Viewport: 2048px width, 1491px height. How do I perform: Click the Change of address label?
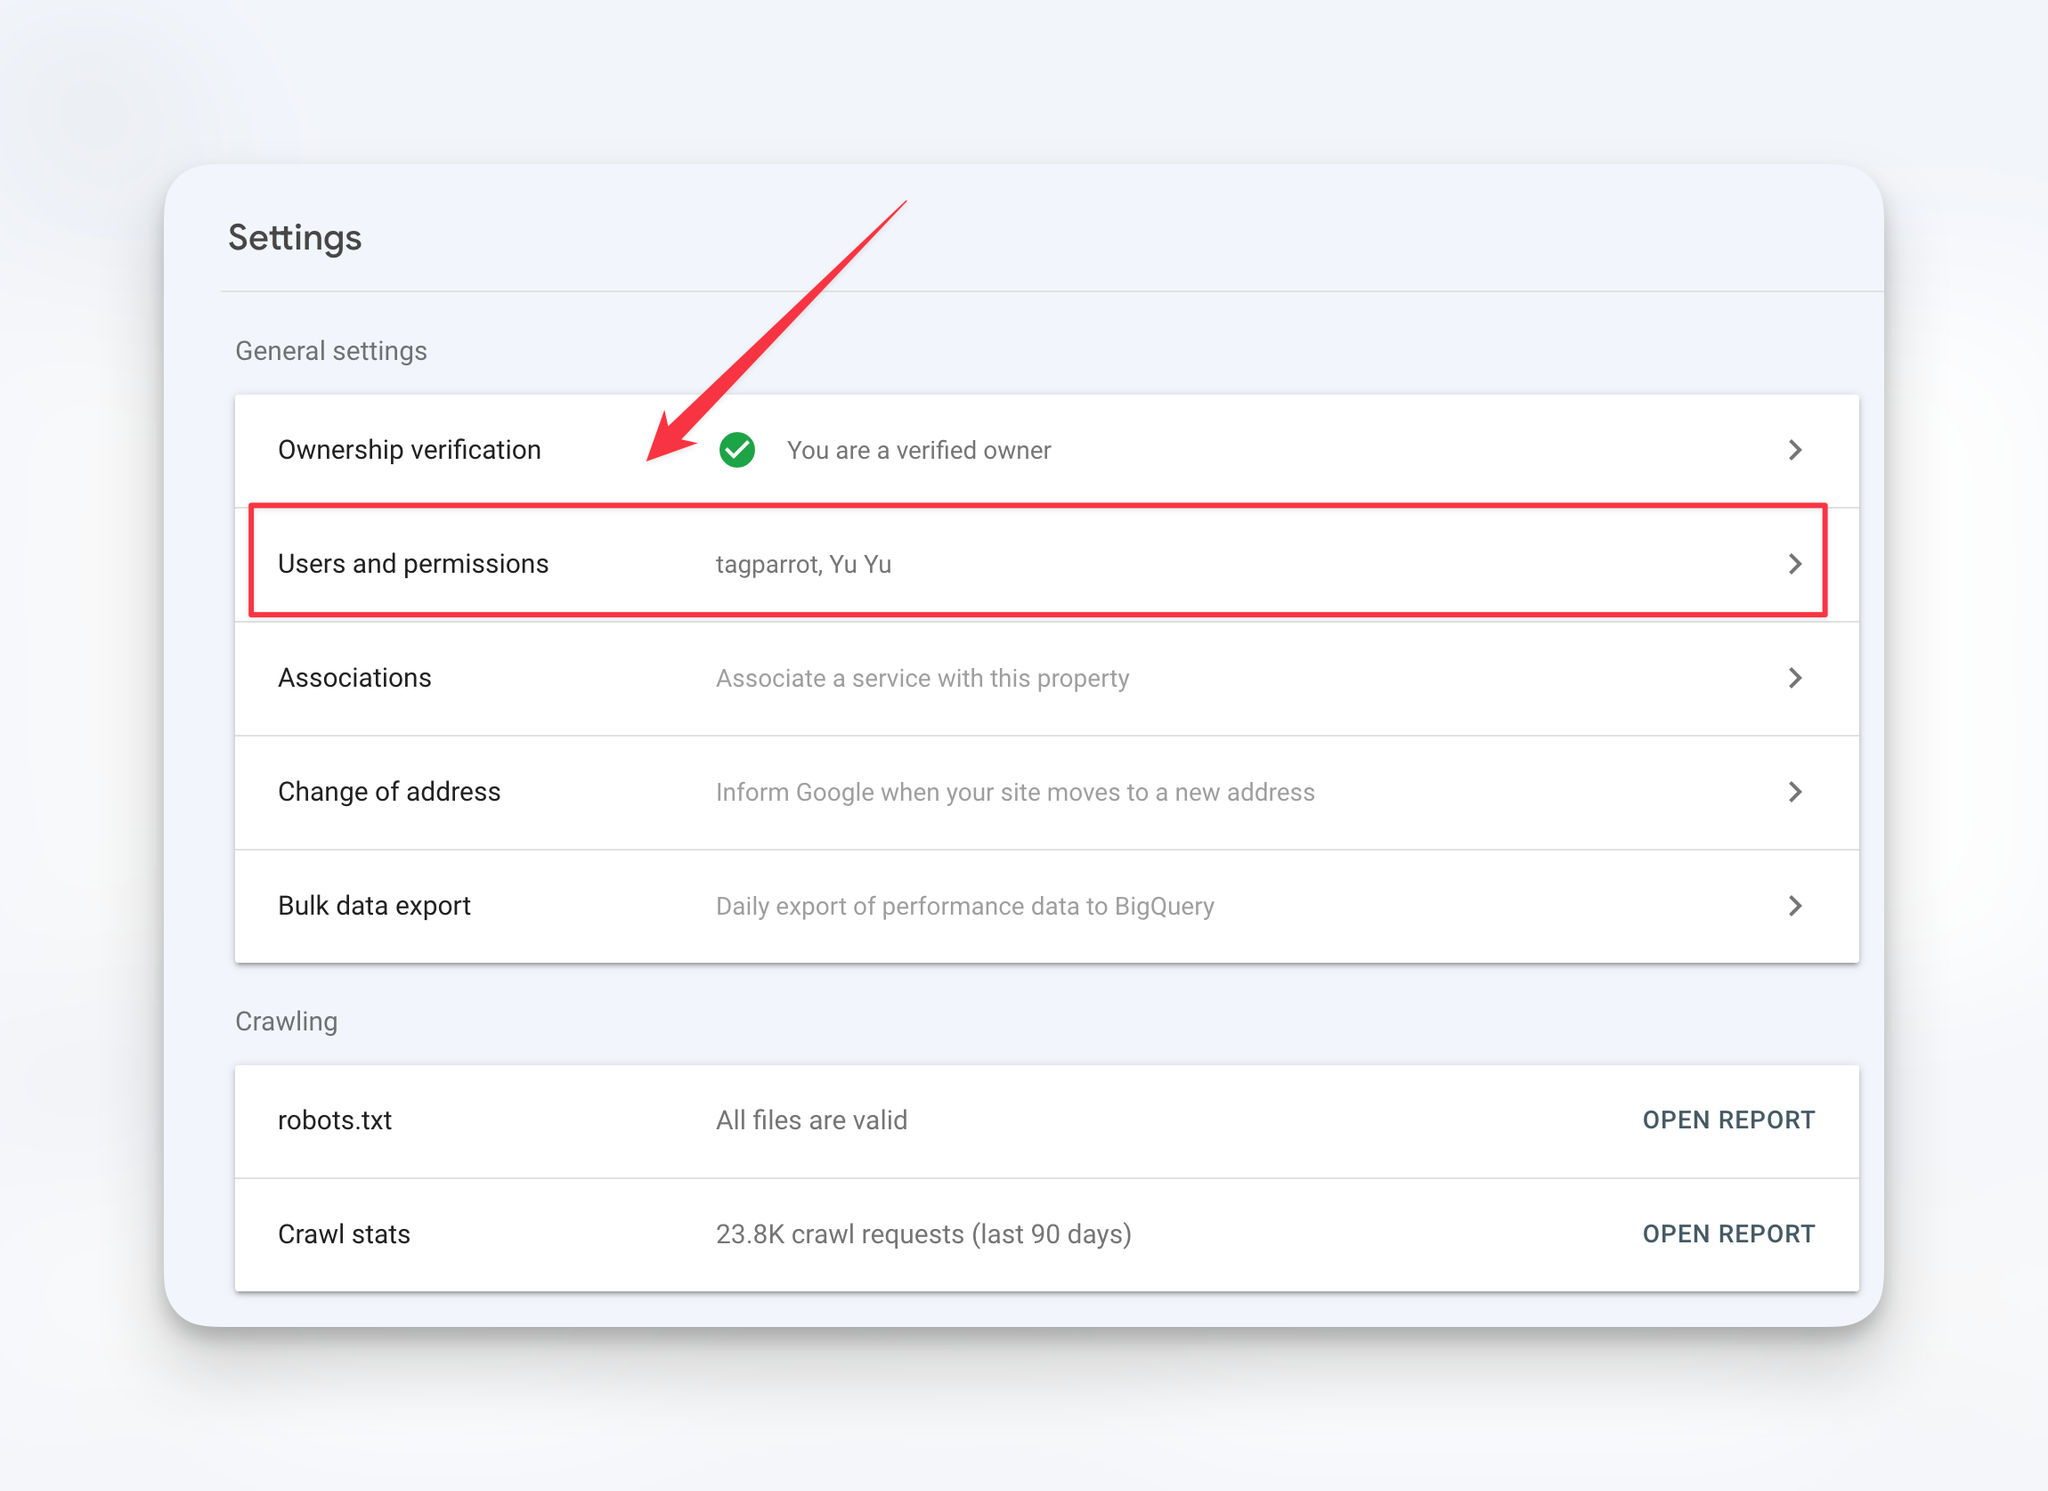point(389,792)
